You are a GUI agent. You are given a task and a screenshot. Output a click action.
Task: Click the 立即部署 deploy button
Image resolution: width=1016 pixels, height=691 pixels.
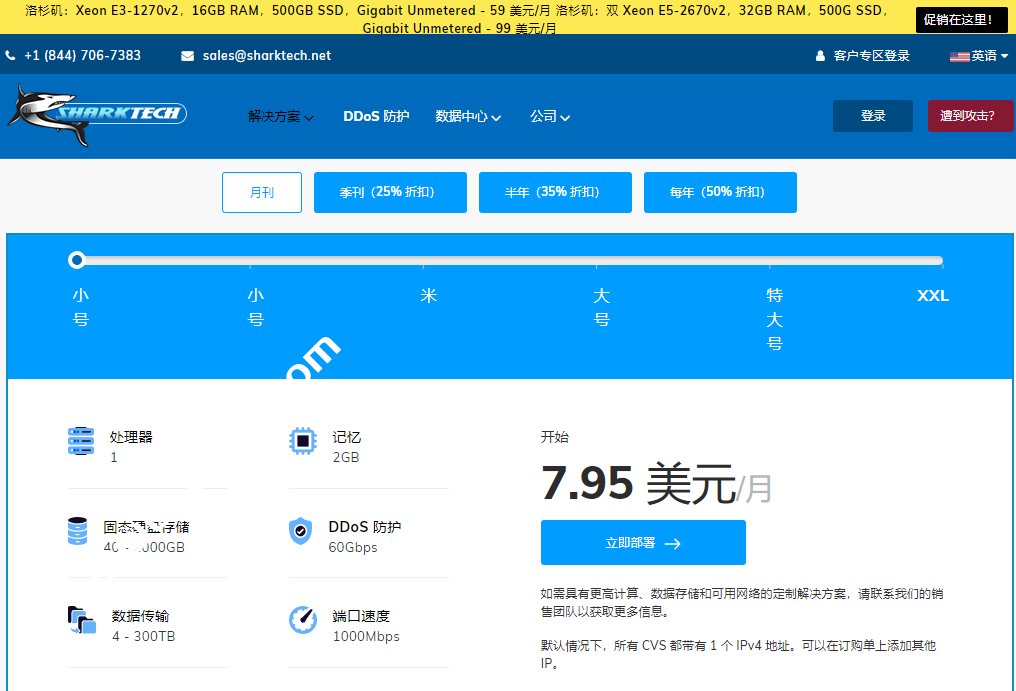pos(643,542)
